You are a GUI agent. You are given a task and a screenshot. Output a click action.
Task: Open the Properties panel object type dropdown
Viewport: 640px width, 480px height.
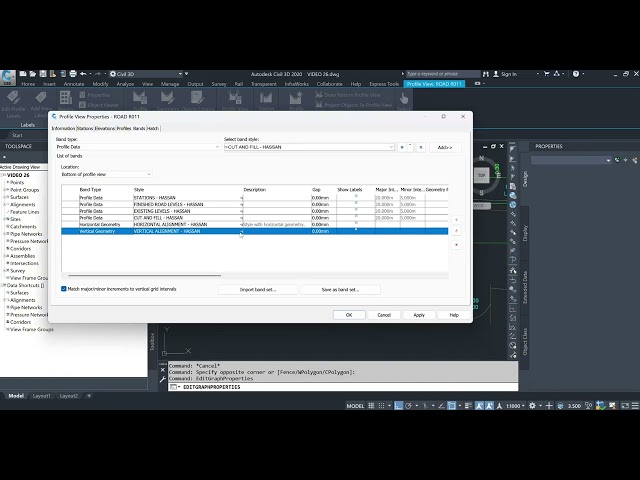tap(571, 160)
